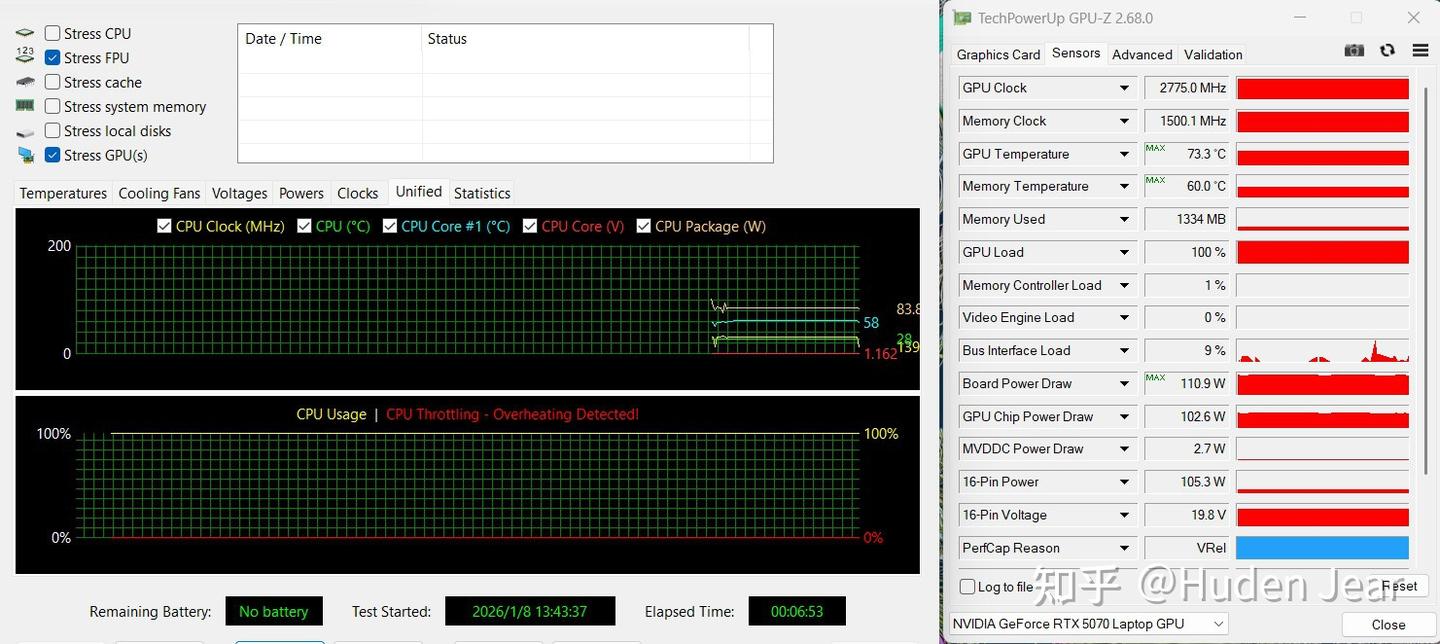This screenshot has width=1440, height=644.
Task: Open GPU selector combo box
Action: tap(1089, 624)
